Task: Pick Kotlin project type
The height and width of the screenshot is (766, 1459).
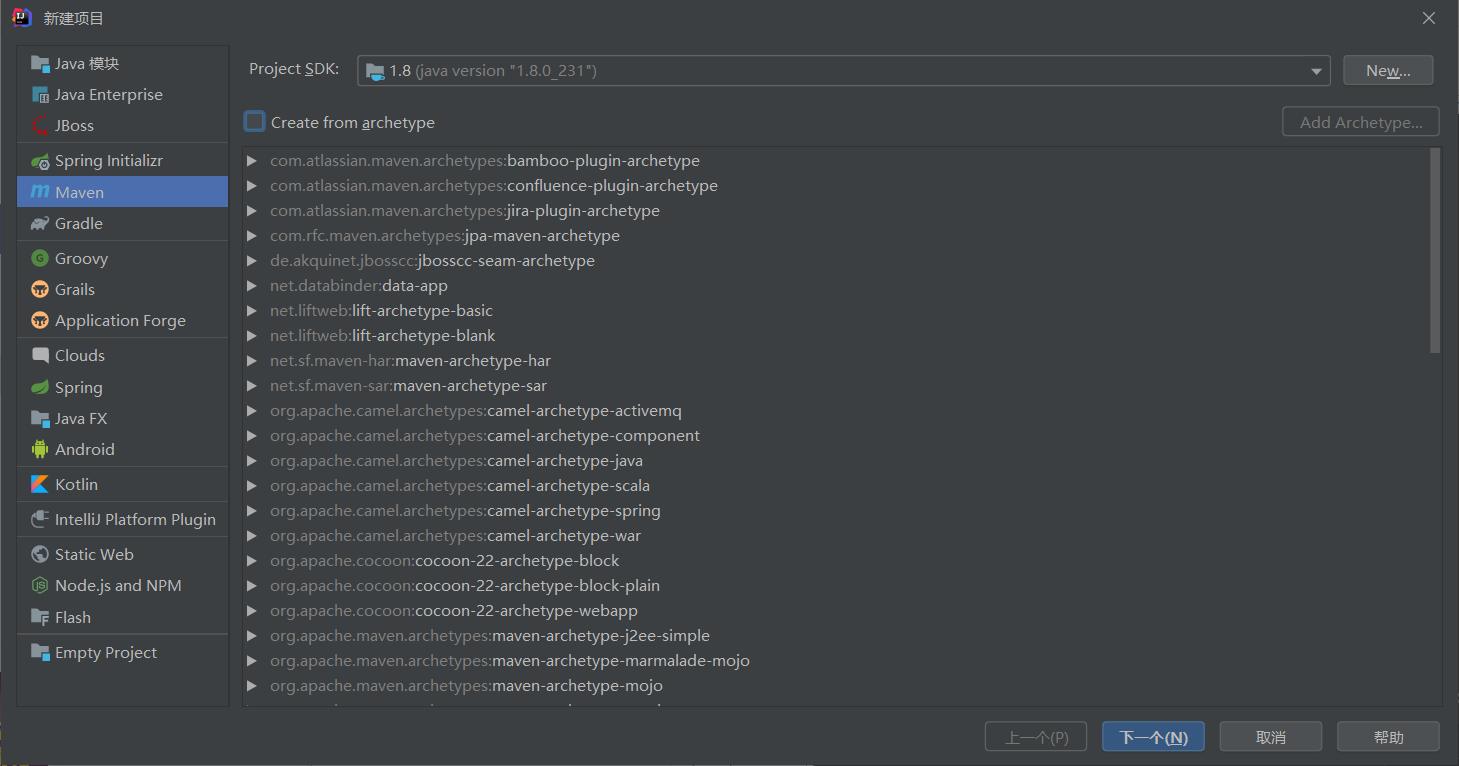Action: click(x=122, y=485)
